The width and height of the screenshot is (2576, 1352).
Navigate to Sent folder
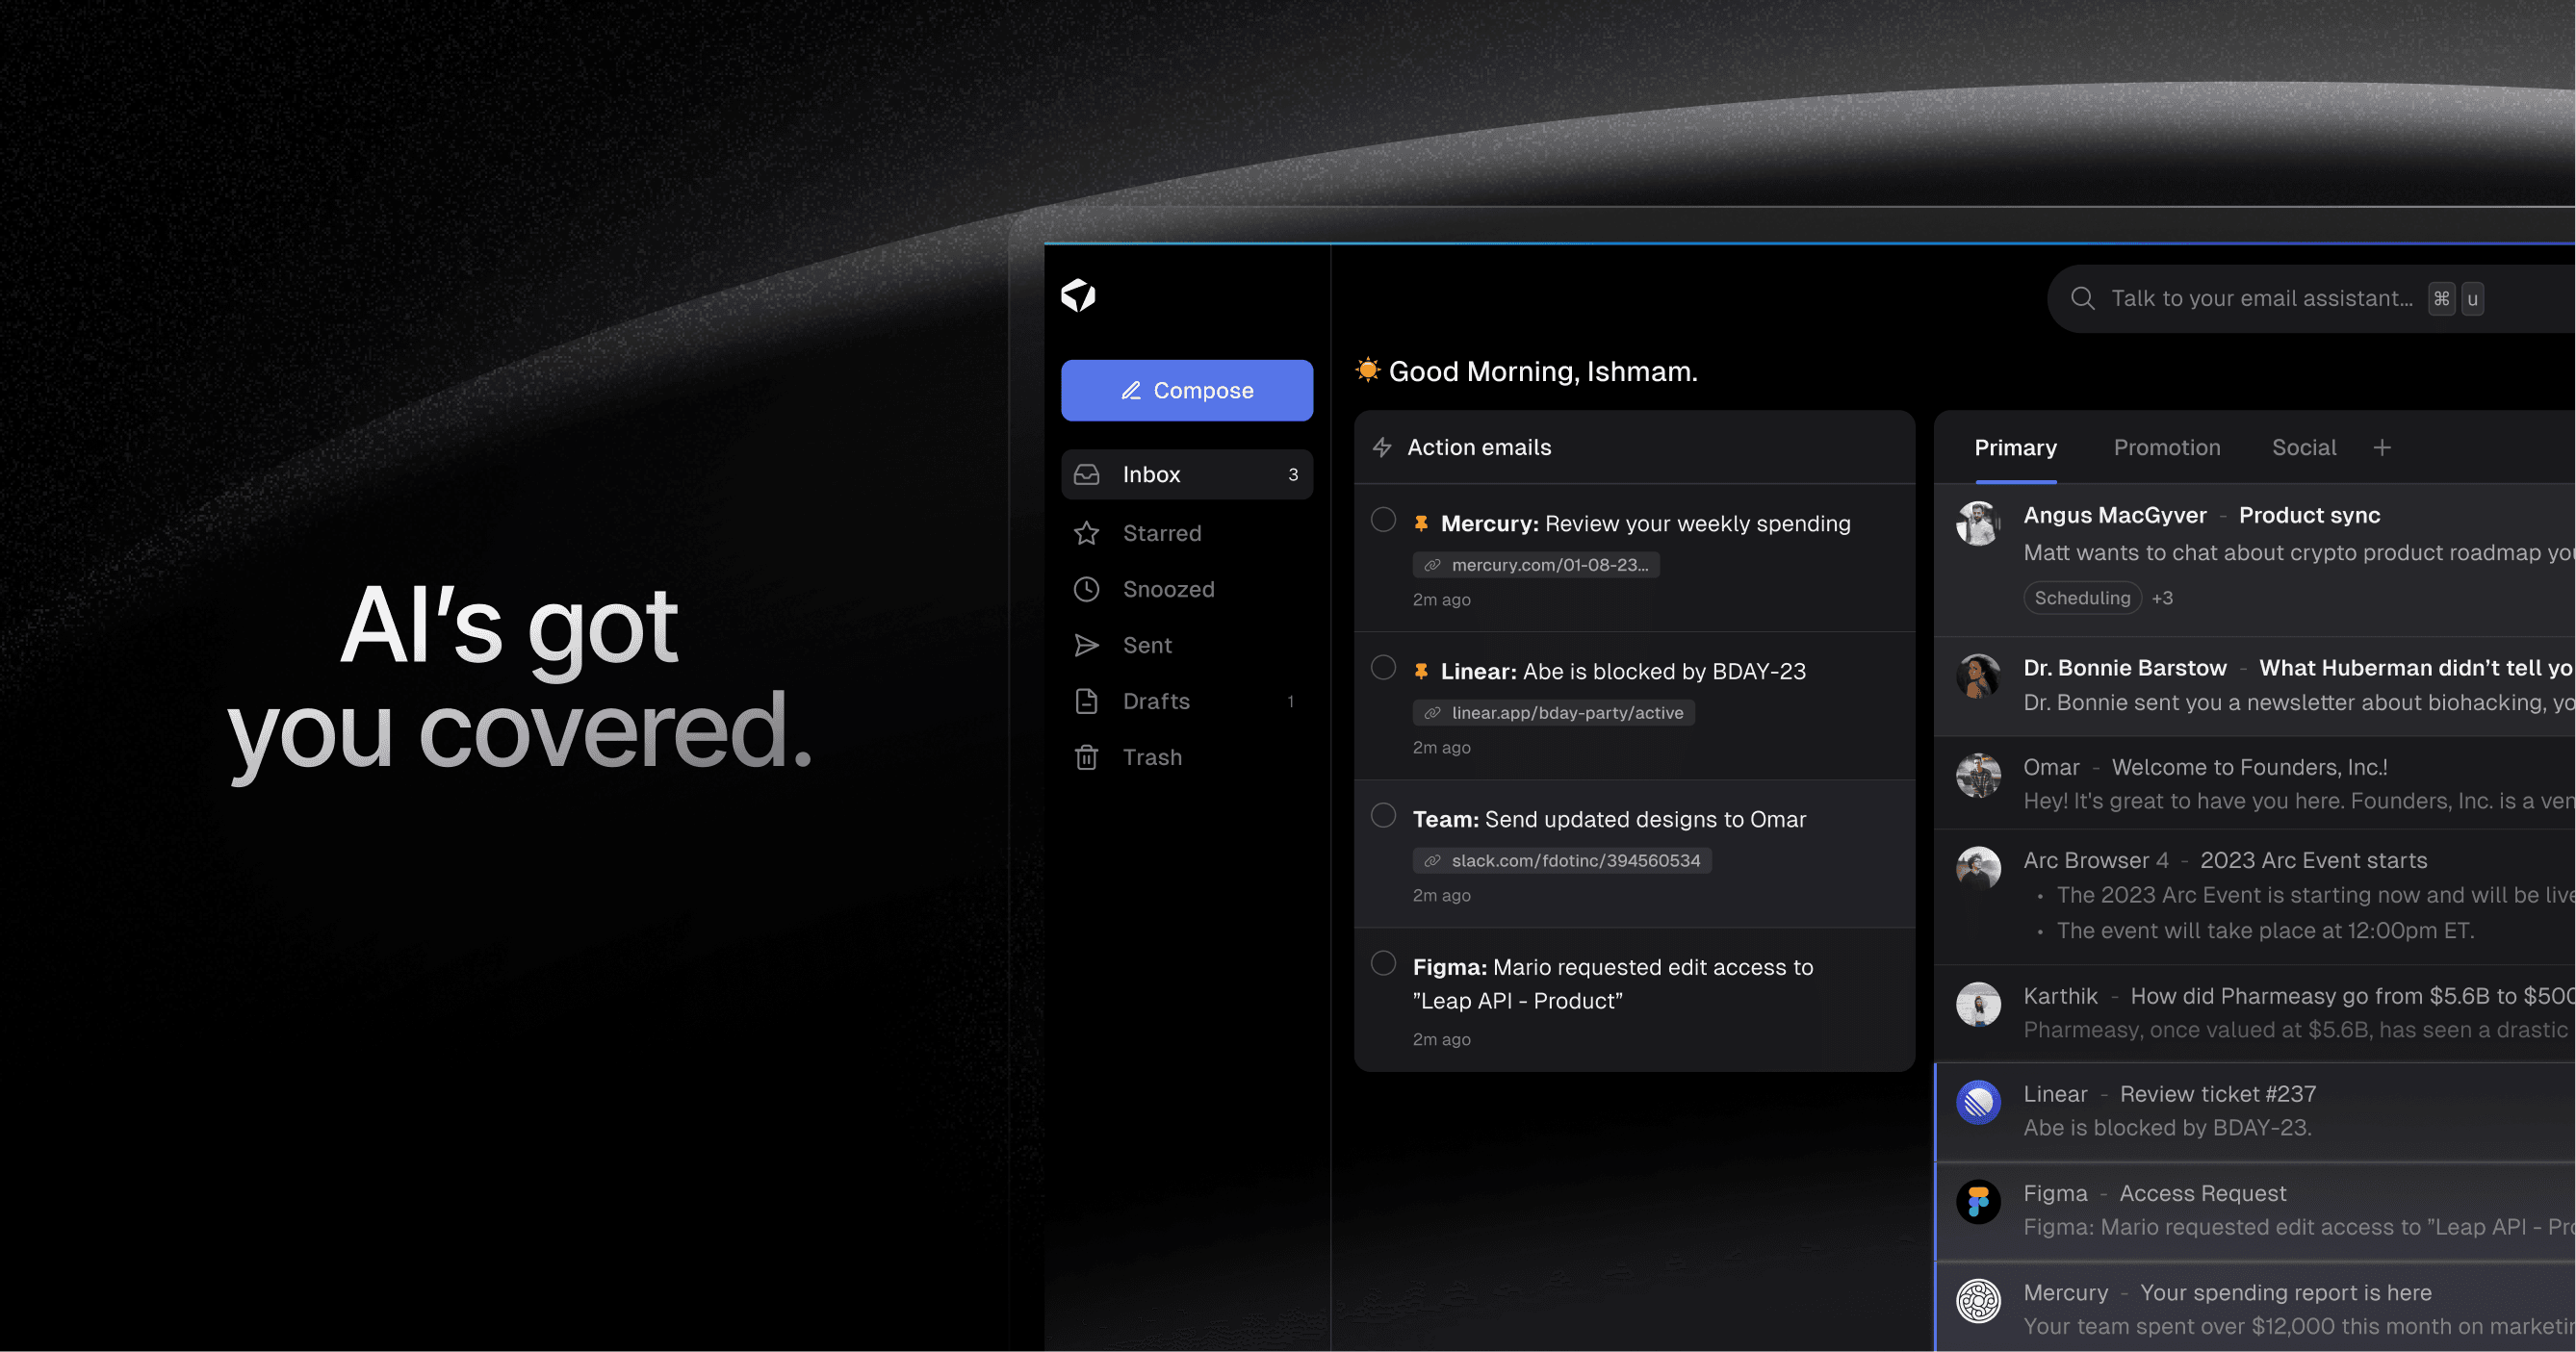[x=1145, y=644]
